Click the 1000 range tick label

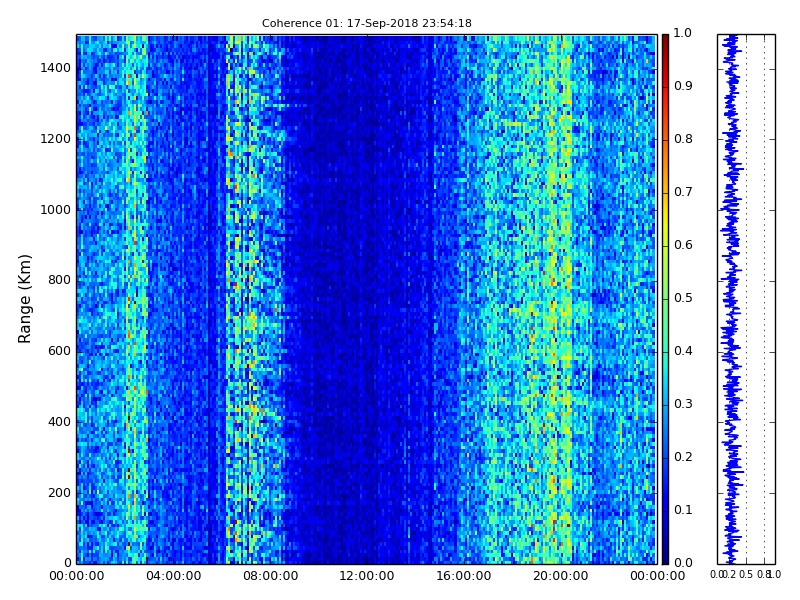tap(55, 210)
